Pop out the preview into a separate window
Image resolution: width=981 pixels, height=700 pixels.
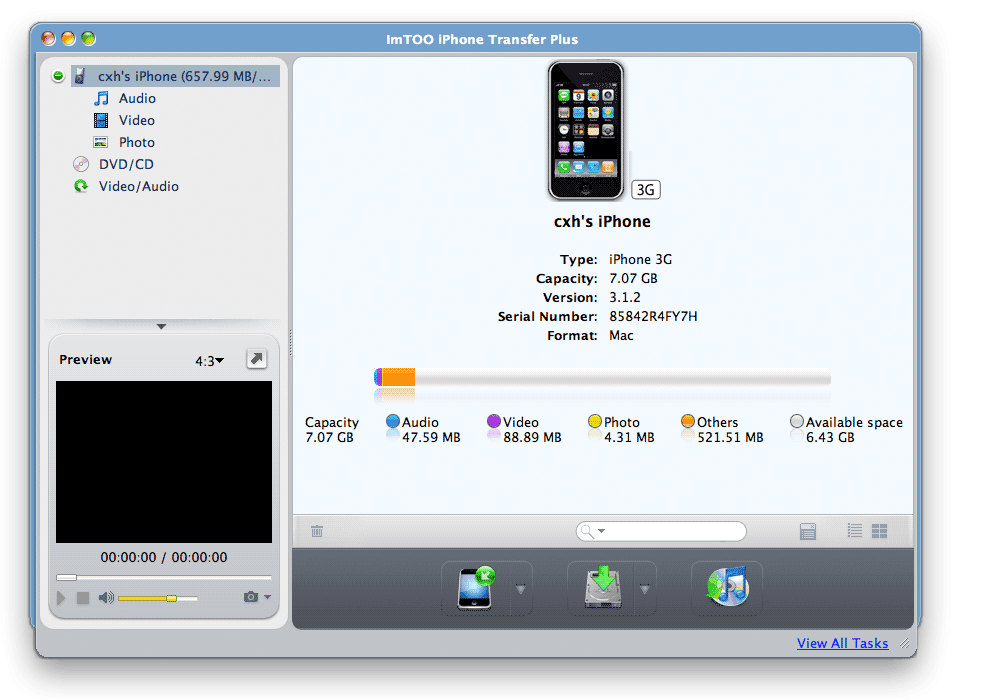point(256,359)
